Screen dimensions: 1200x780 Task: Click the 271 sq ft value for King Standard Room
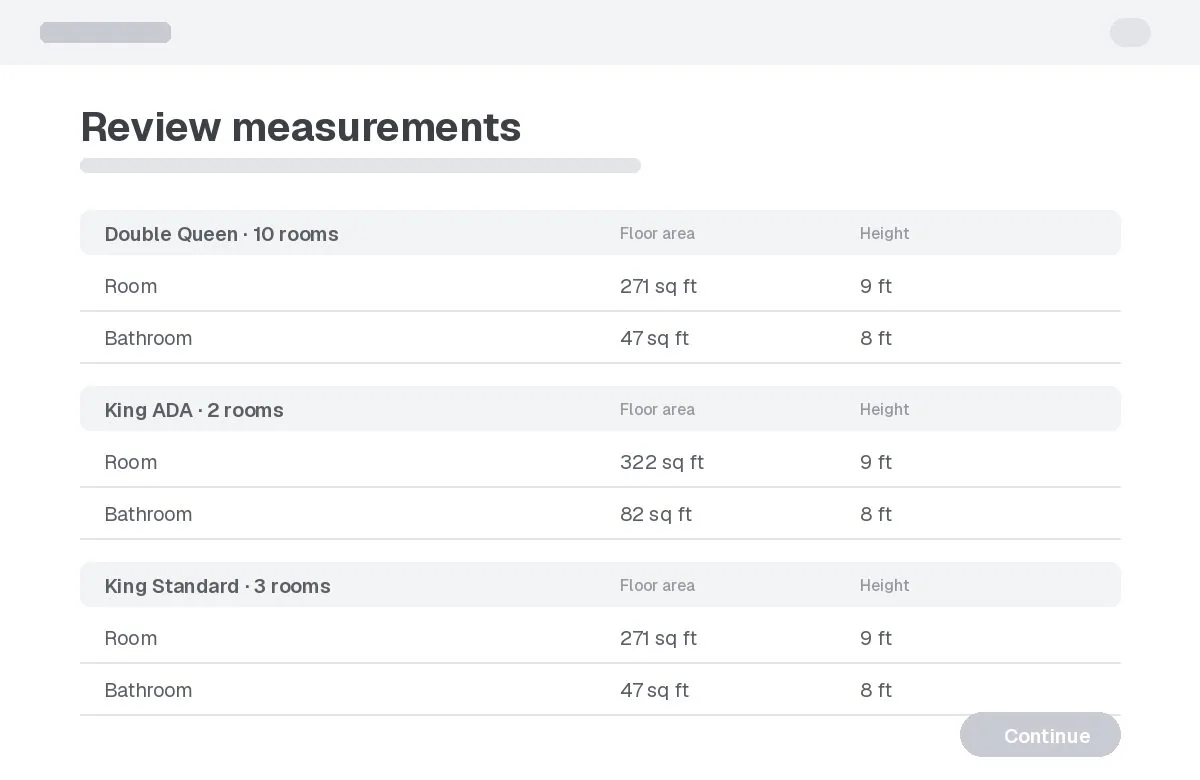coord(658,638)
